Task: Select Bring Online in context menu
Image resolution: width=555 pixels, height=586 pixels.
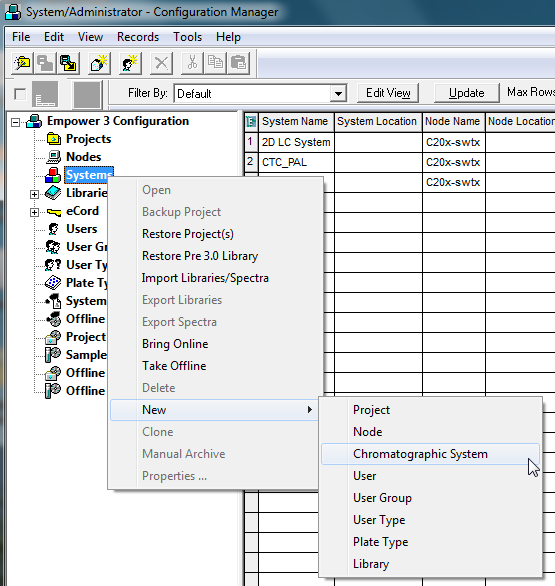Action: 216,344
